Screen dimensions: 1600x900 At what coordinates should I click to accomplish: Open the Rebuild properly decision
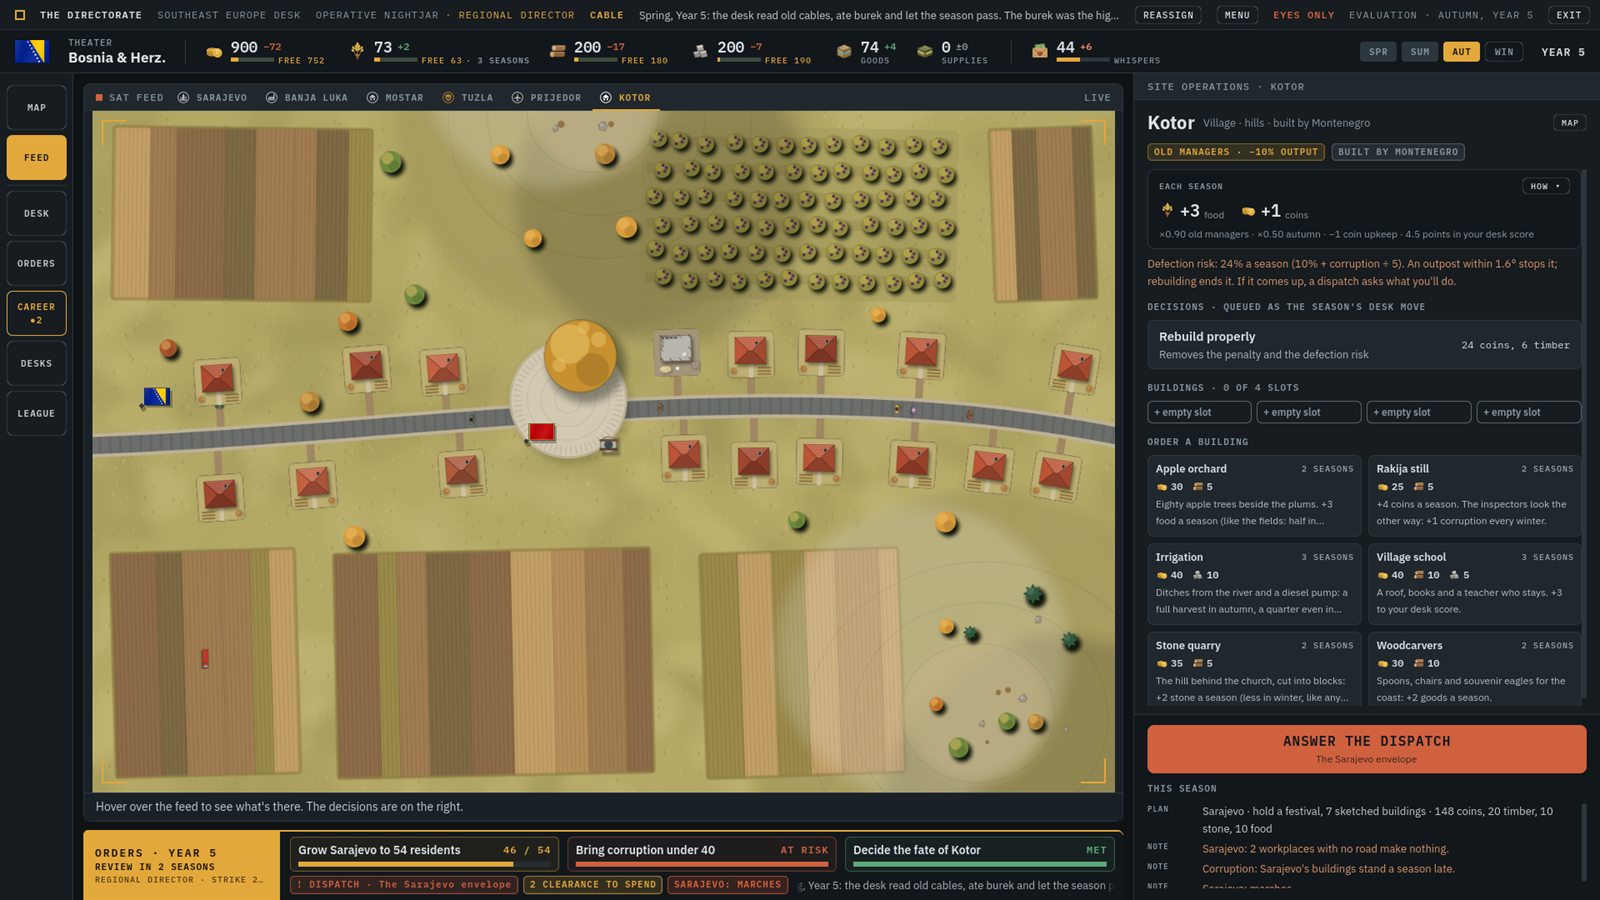(1364, 345)
